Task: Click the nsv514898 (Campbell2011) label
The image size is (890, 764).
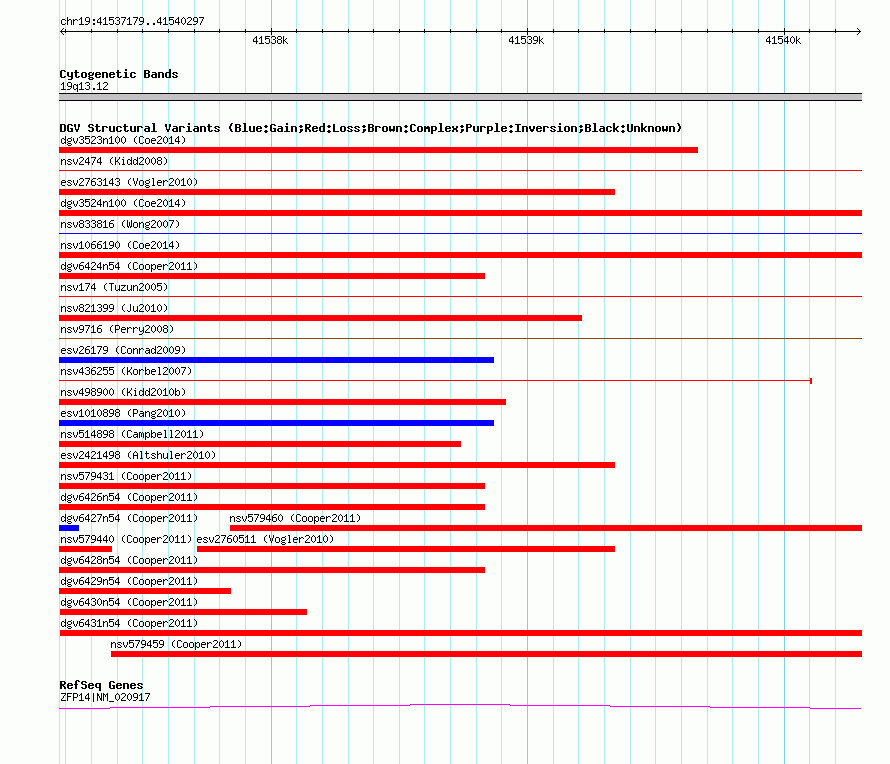Action: 132,434
